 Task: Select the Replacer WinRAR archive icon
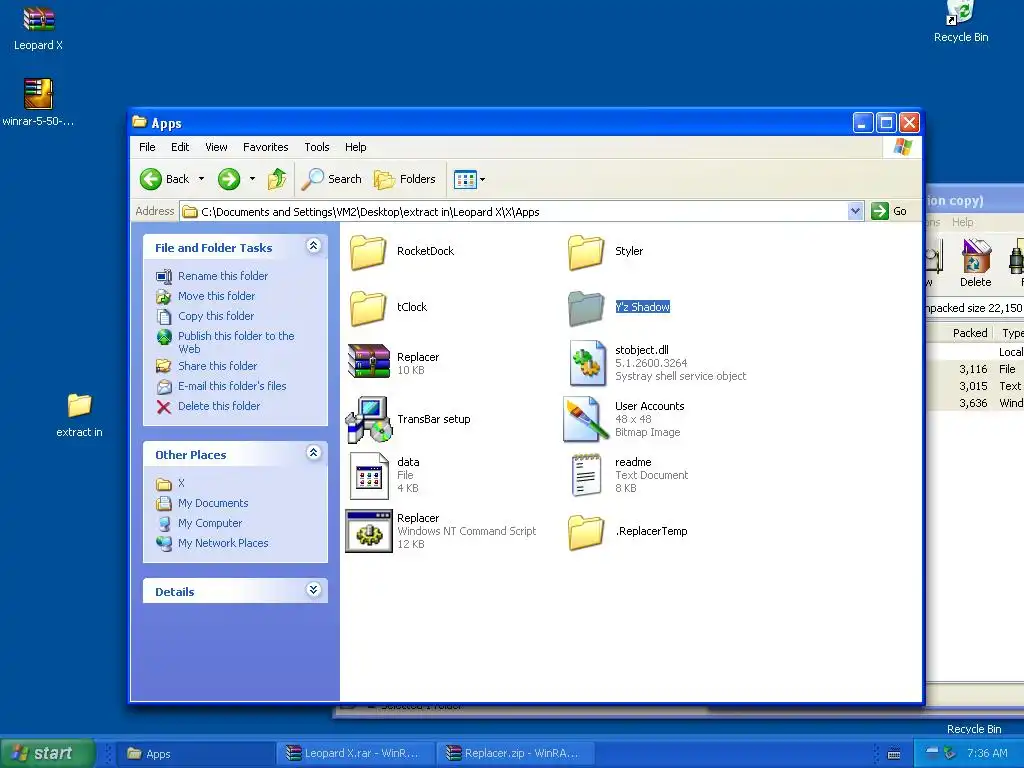368,361
